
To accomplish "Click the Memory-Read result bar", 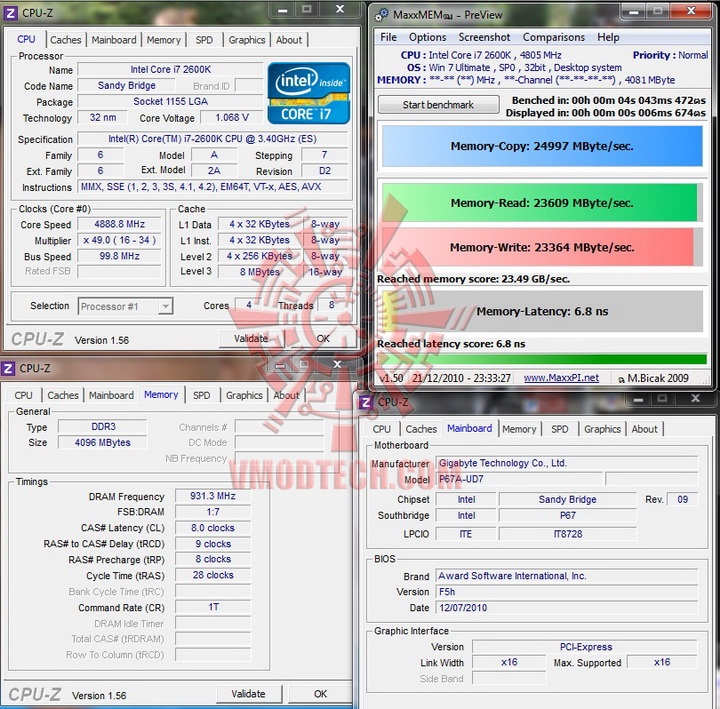I will pyautogui.click(x=540, y=203).
